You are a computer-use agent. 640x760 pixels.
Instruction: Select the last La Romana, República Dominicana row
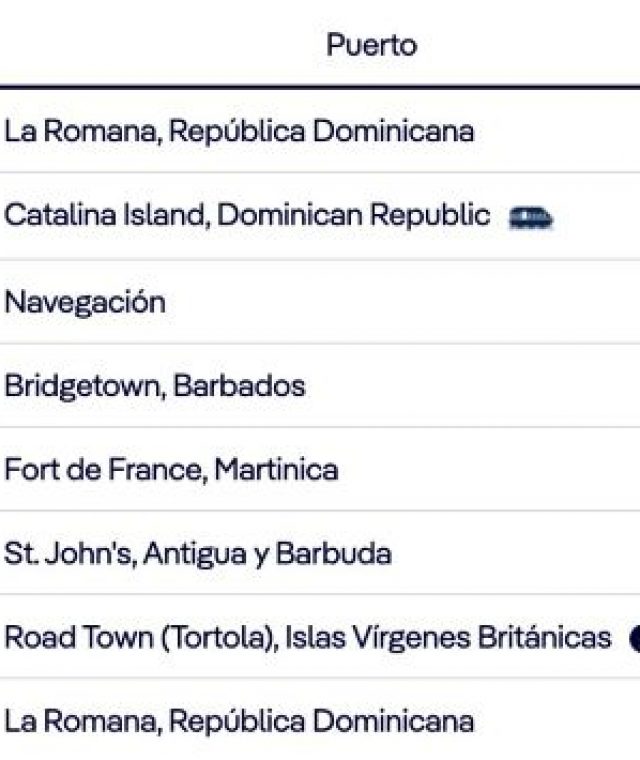(239, 721)
